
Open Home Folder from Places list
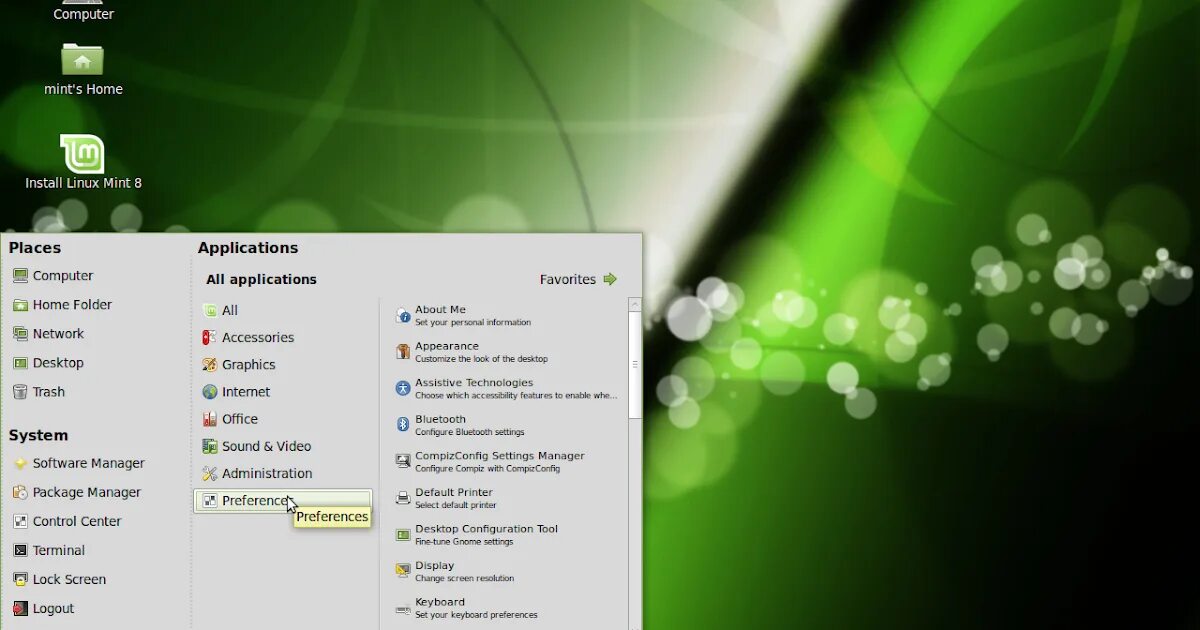click(x=72, y=305)
